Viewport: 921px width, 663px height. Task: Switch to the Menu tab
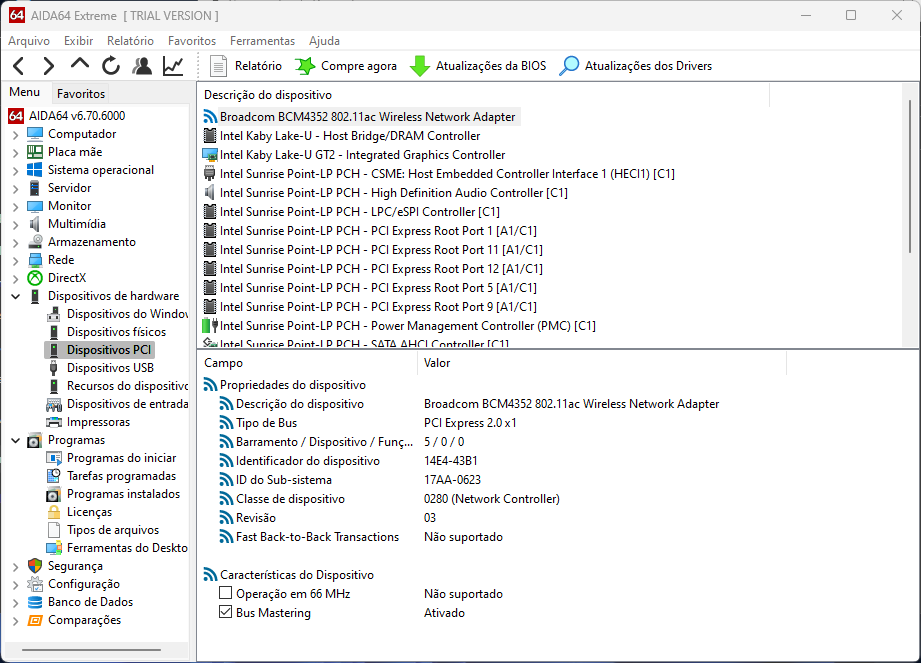point(25,92)
